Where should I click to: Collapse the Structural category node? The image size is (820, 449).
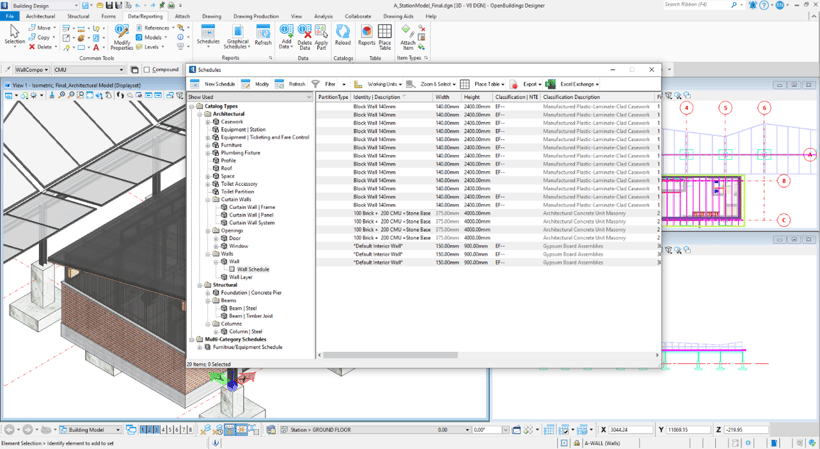200,285
